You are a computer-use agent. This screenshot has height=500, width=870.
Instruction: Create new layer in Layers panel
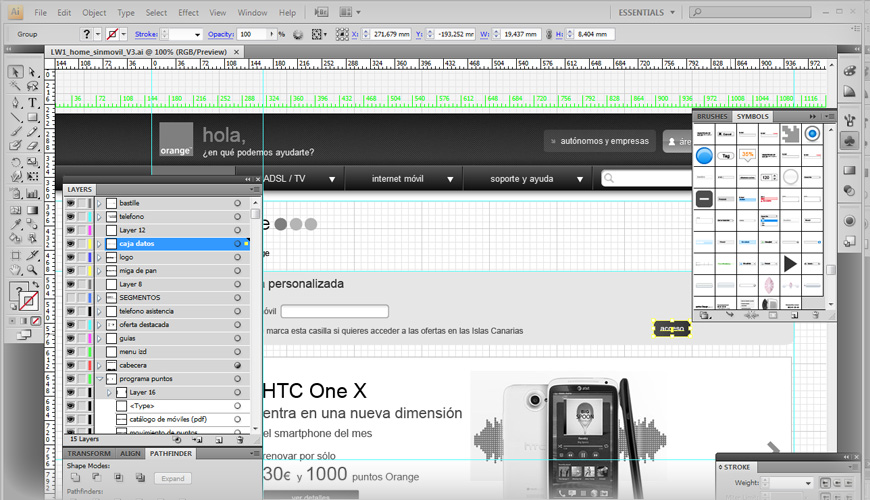(x=219, y=440)
